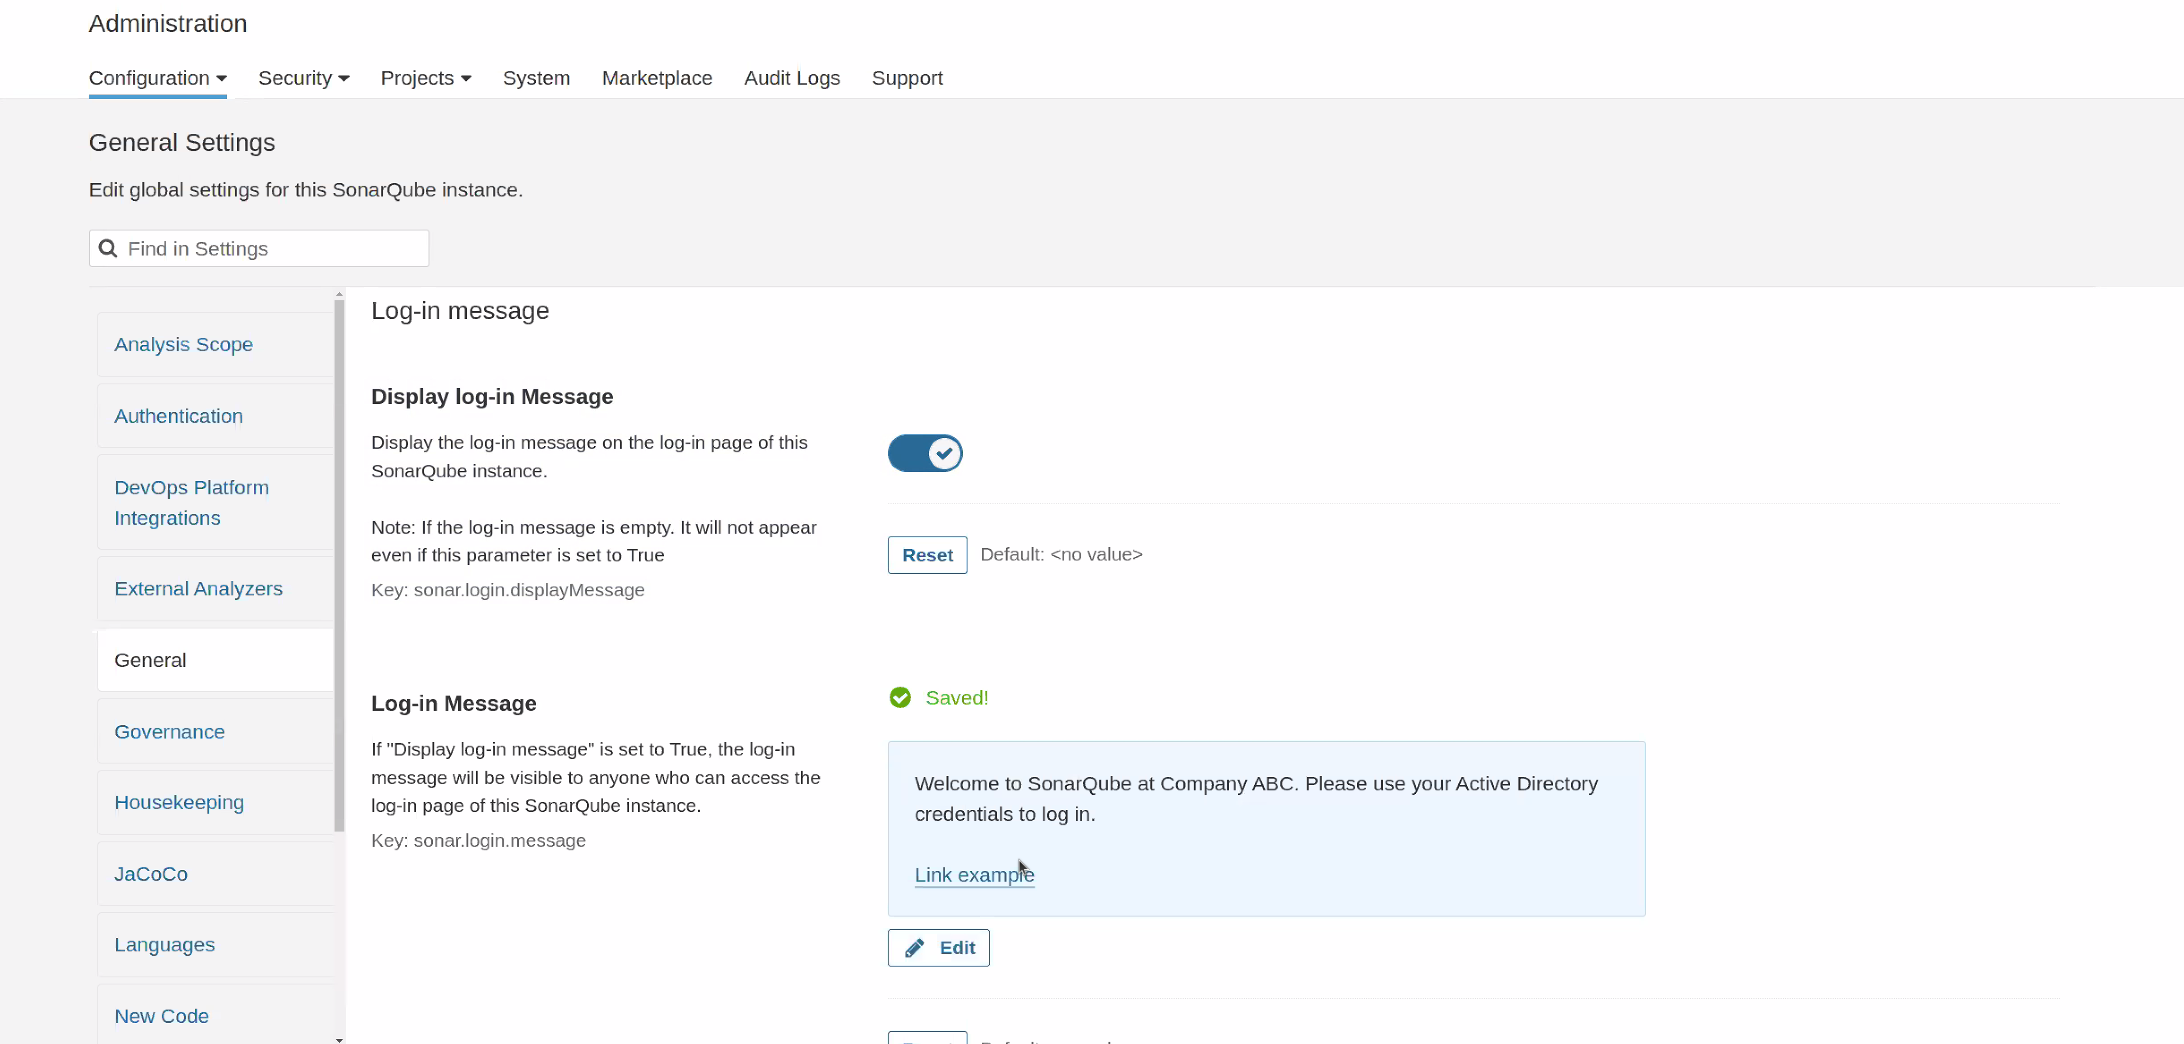Focus the Find in Settings field

click(x=270, y=248)
